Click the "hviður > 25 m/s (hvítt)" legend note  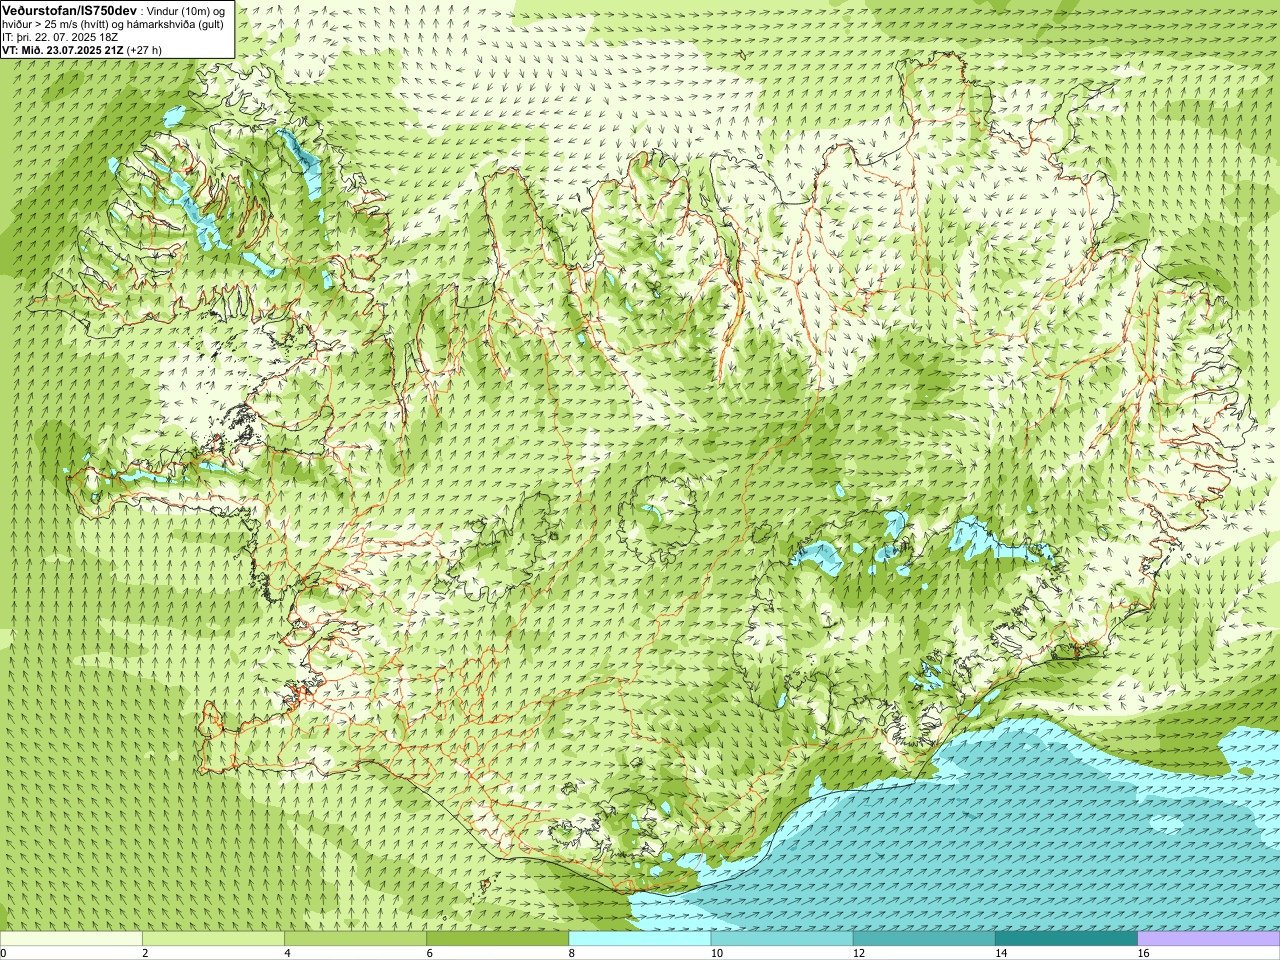[x=56, y=24]
